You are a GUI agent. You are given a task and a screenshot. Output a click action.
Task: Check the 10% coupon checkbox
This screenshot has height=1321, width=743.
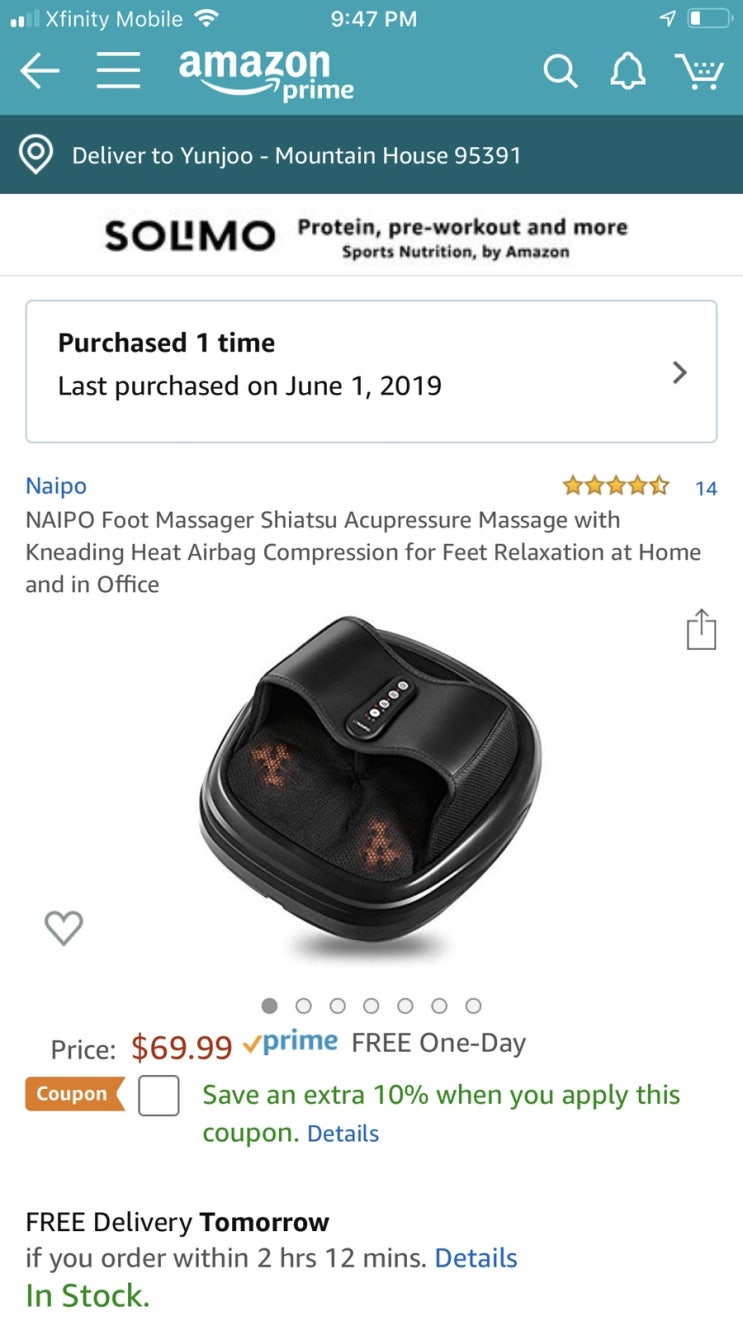click(x=159, y=1095)
